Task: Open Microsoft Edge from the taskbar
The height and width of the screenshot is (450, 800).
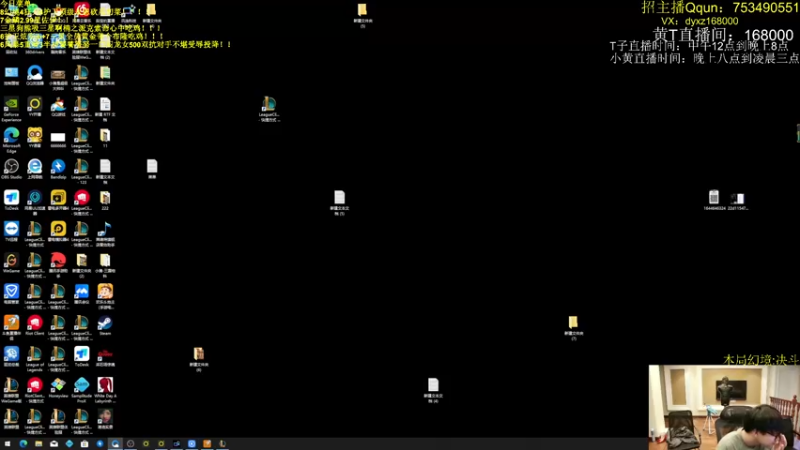Action: [x=23, y=444]
